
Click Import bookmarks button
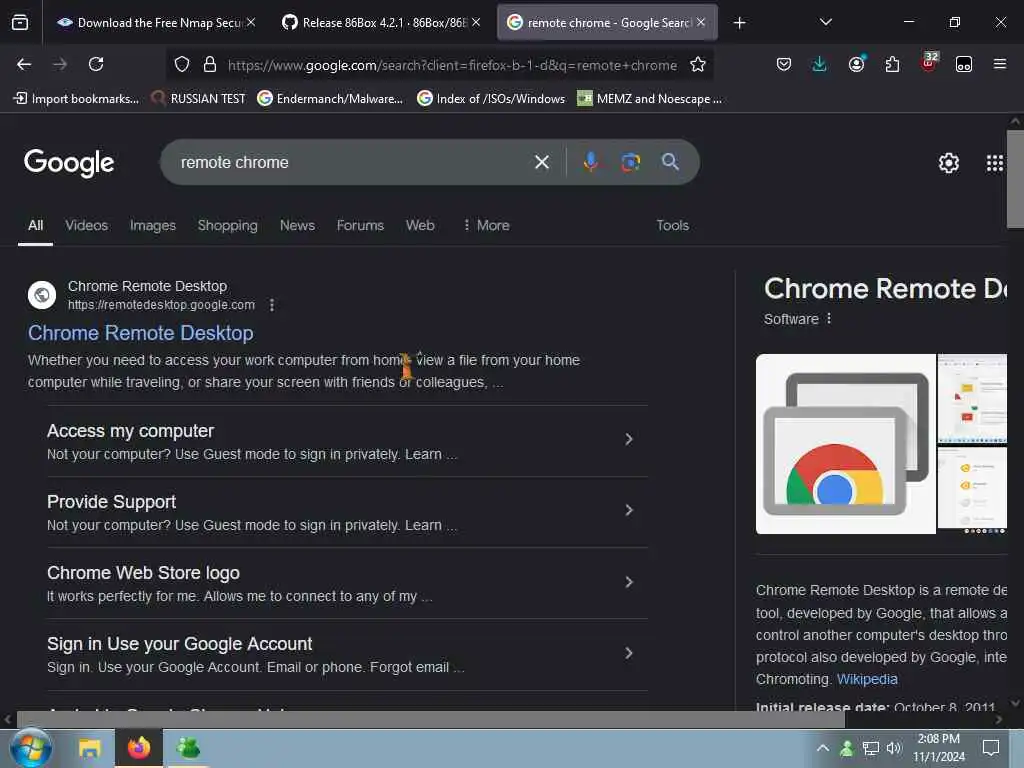pos(76,99)
